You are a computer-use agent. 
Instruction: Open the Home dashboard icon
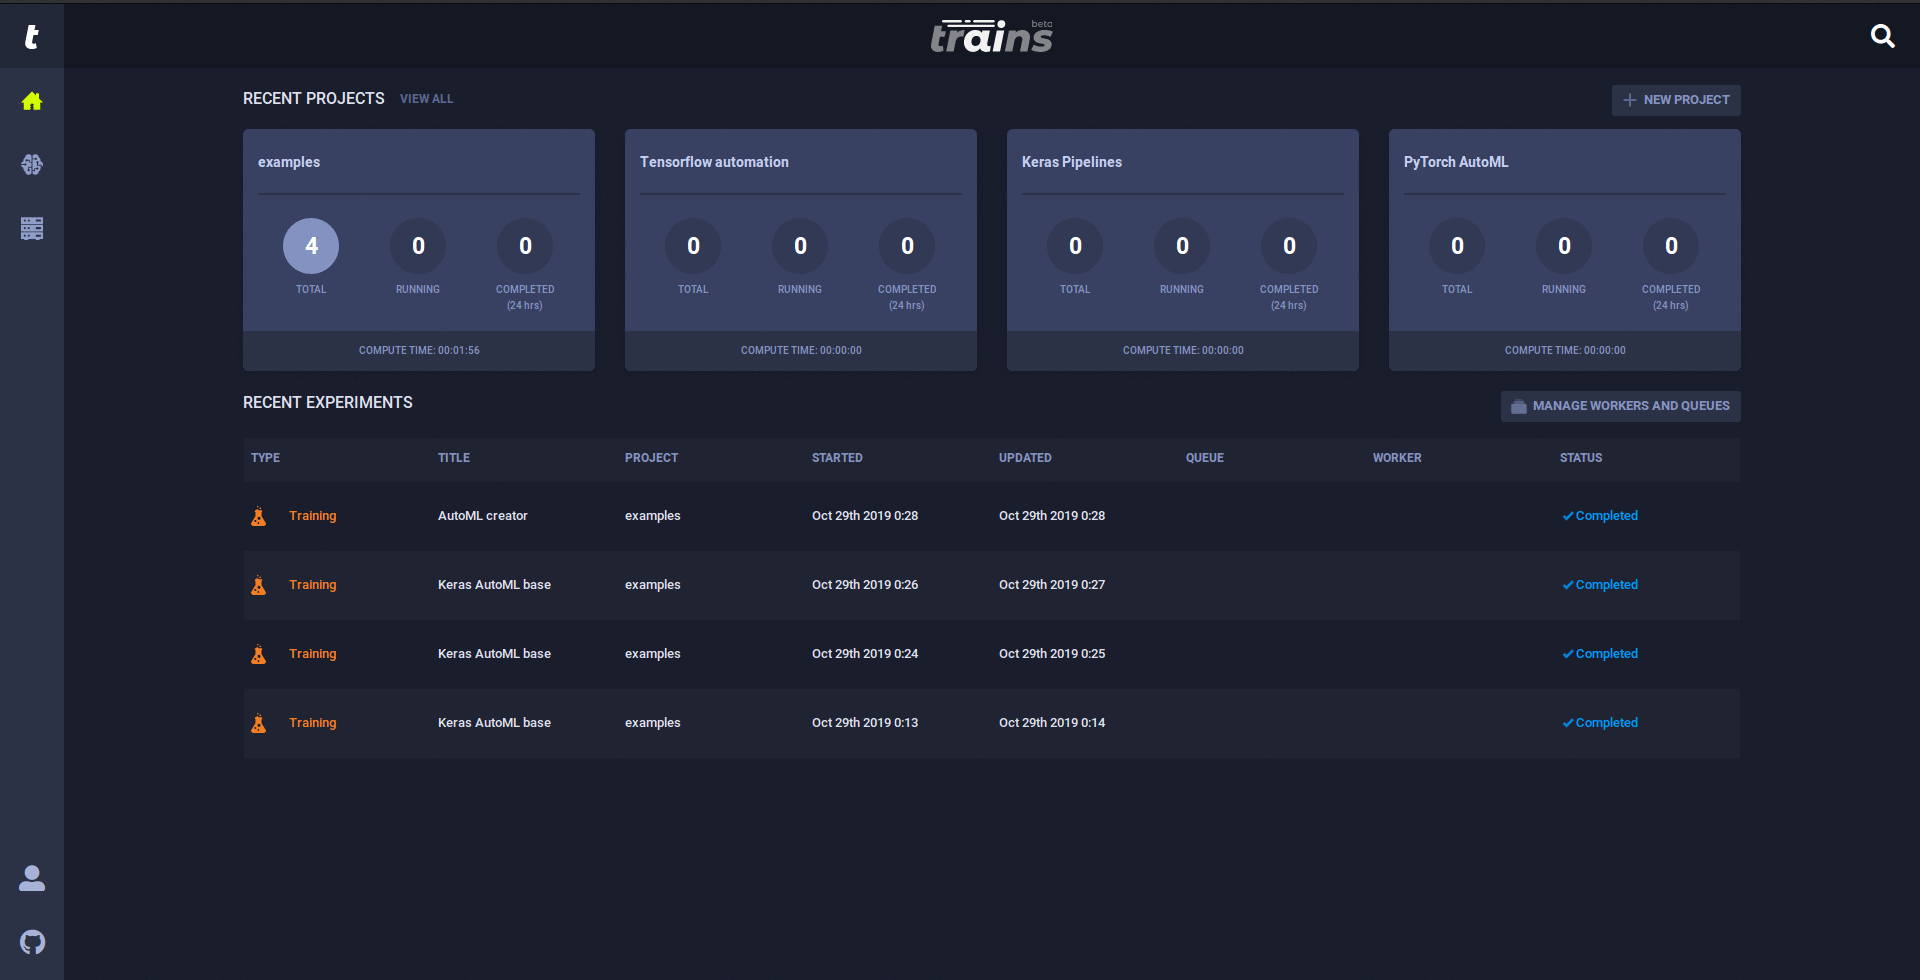pyautogui.click(x=32, y=101)
